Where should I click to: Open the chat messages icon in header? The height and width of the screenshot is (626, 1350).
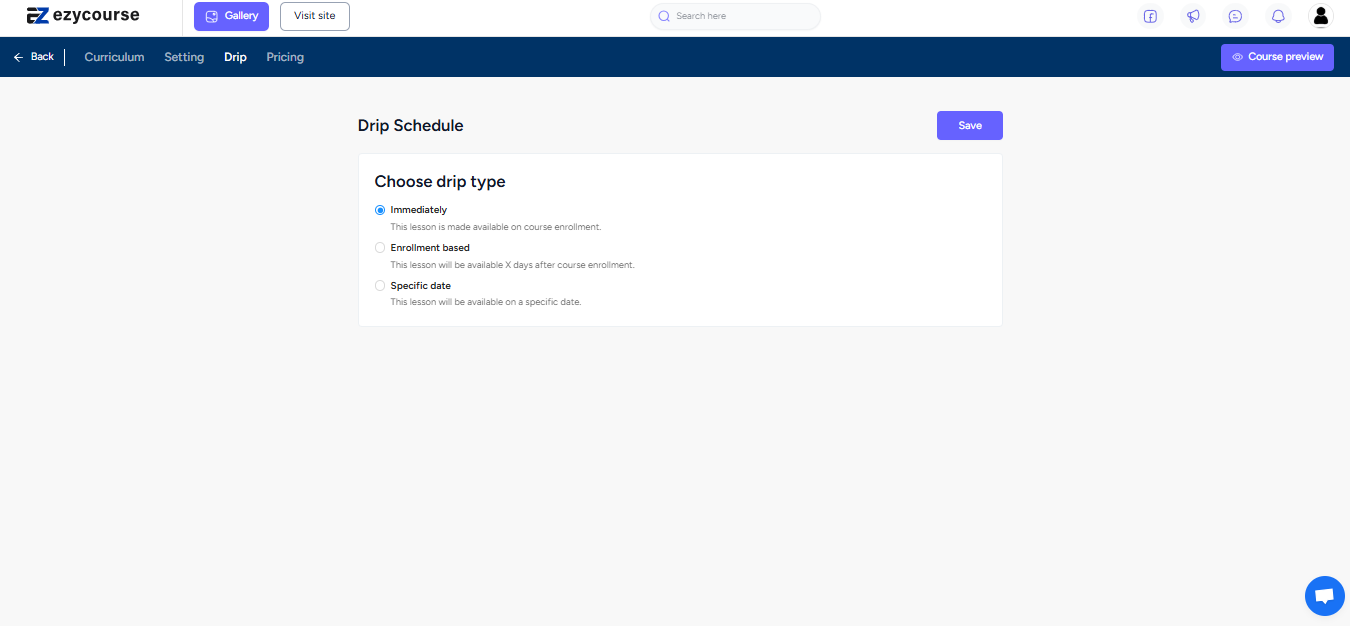1236,16
